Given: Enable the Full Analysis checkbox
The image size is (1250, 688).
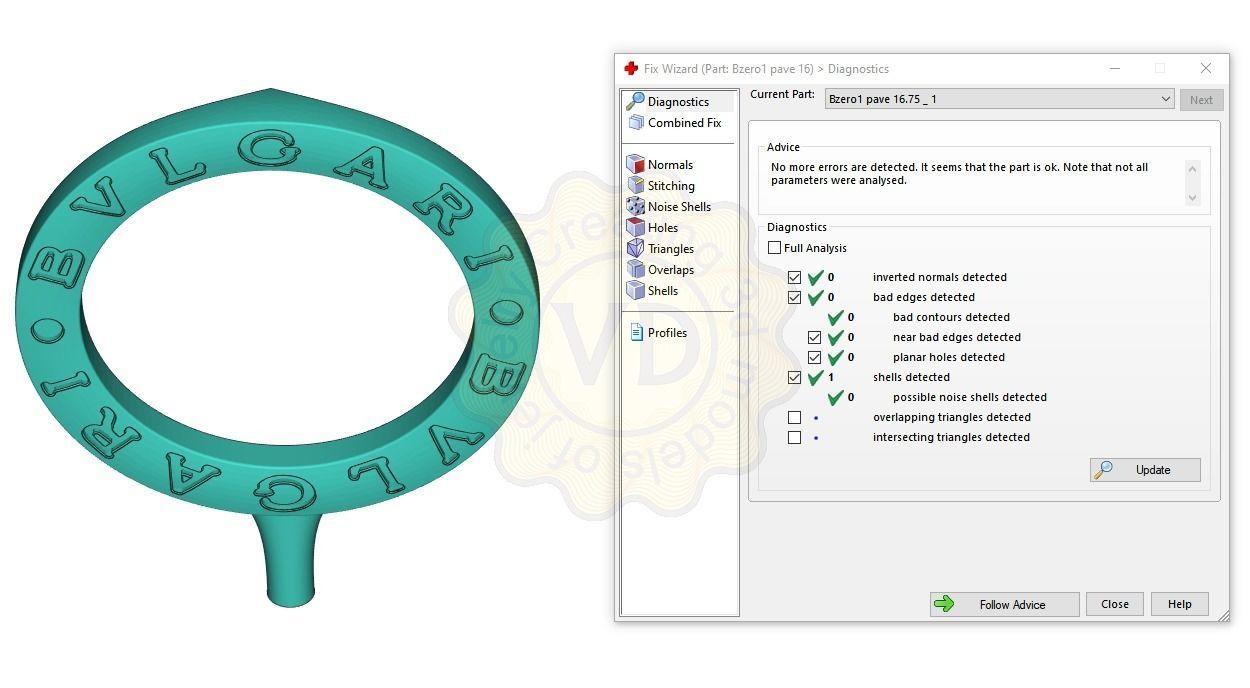Looking at the screenshot, I should (775, 248).
